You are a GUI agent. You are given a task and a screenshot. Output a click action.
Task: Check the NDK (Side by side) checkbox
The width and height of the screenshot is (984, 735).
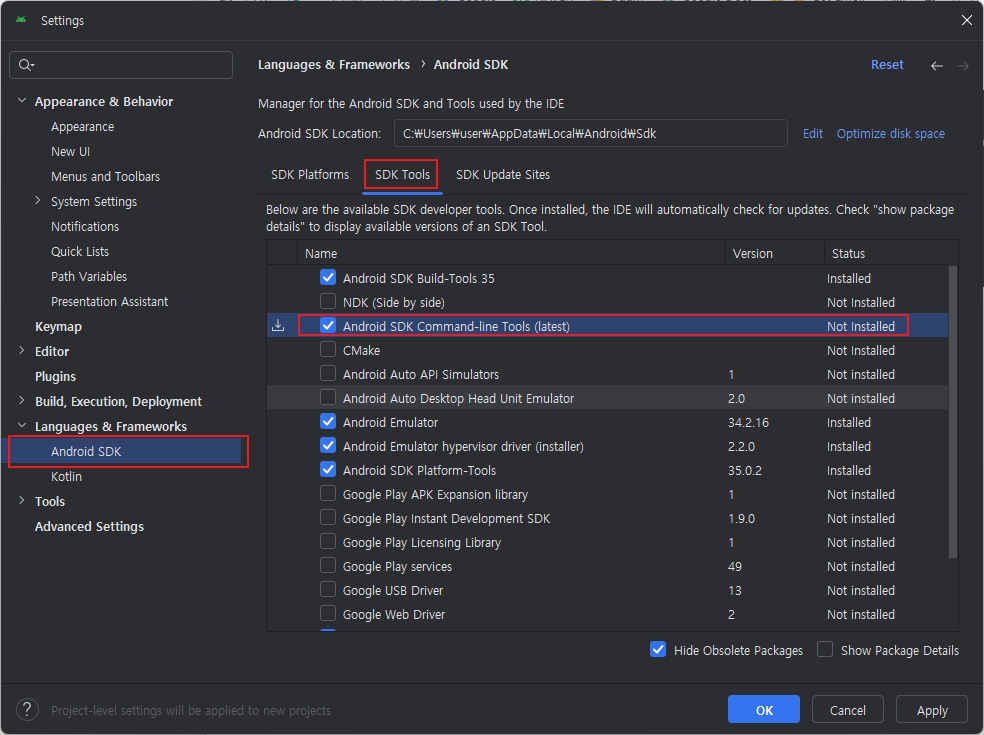click(328, 301)
